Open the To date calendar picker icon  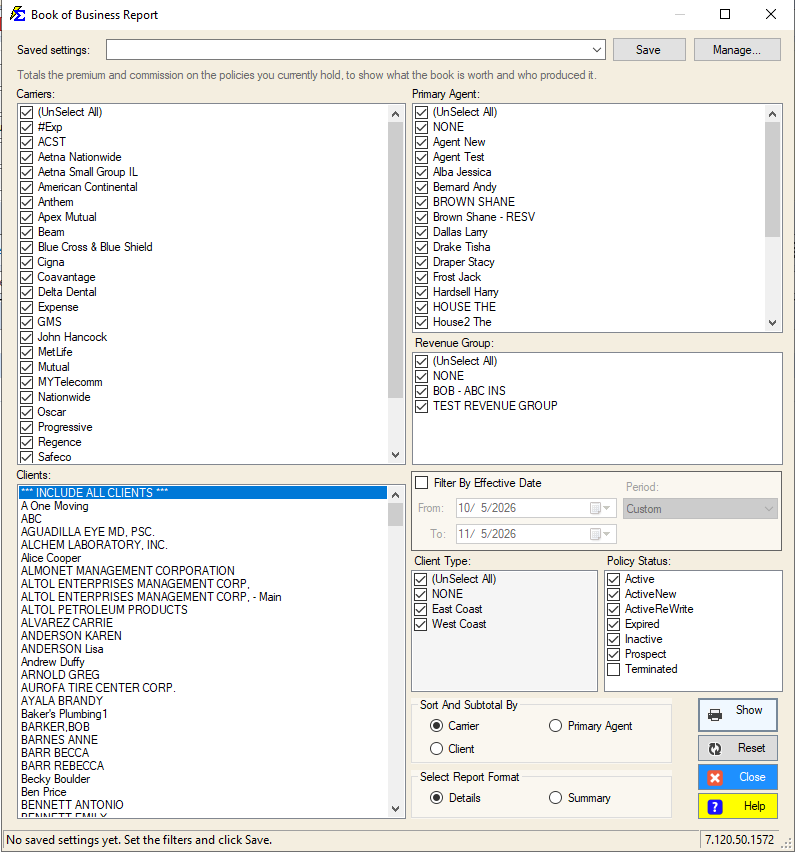click(601, 534)
